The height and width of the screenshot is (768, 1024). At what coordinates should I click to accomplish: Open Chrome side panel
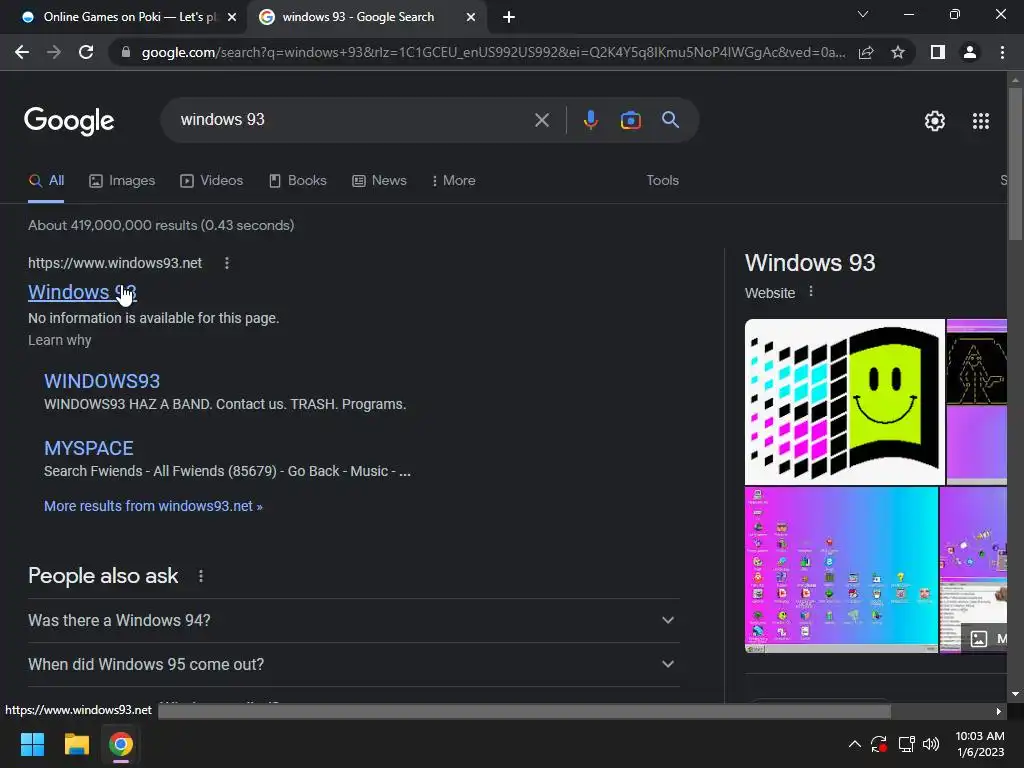point(938,52)
